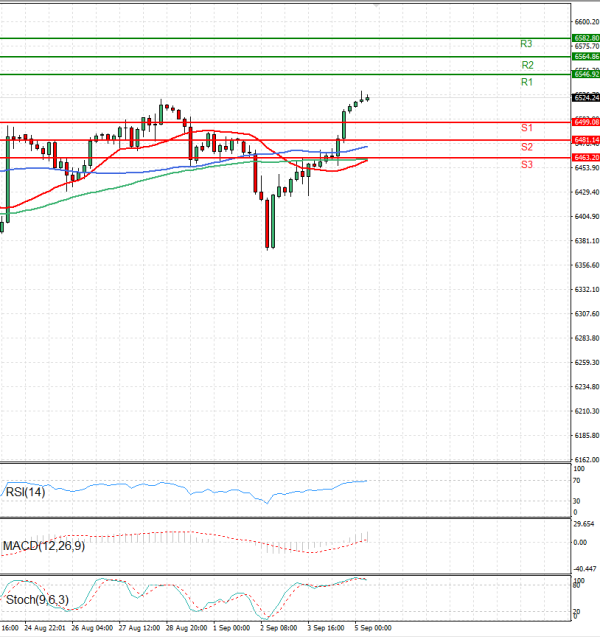The height and width of the screenshot is (637, 600).
Task: Select the S1 support label
Action: pos(526,128)
